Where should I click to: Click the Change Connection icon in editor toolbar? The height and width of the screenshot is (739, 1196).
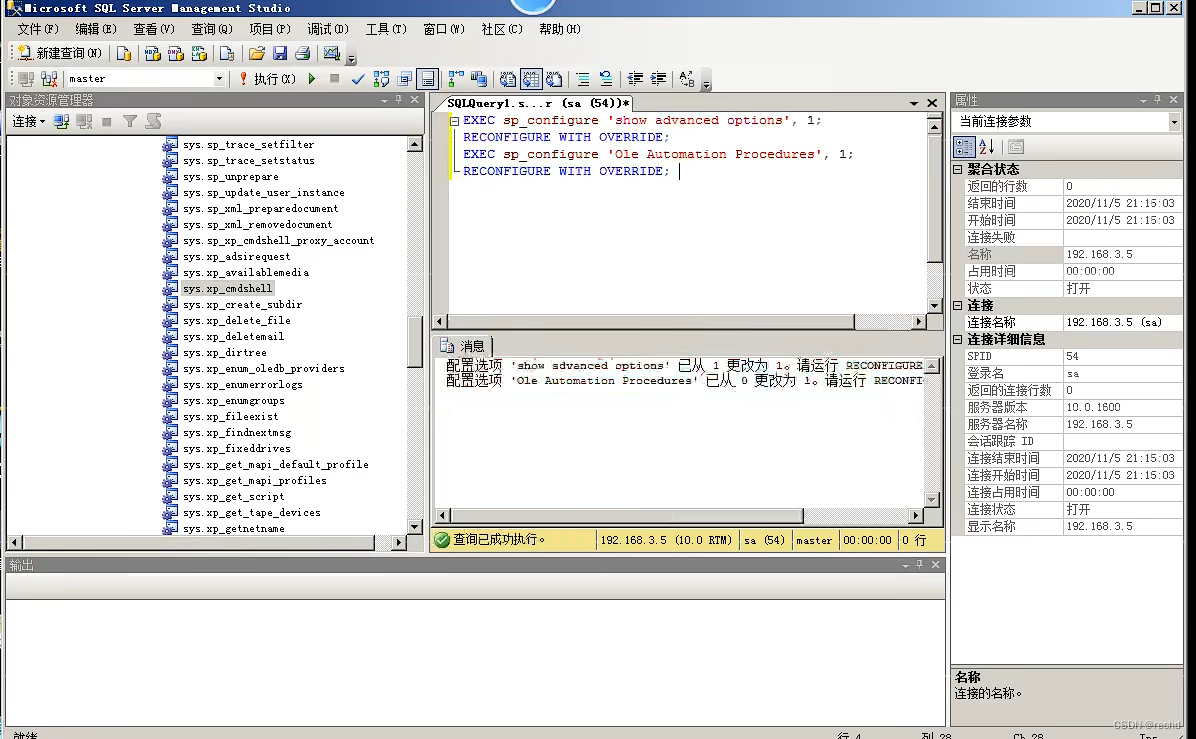50,79
